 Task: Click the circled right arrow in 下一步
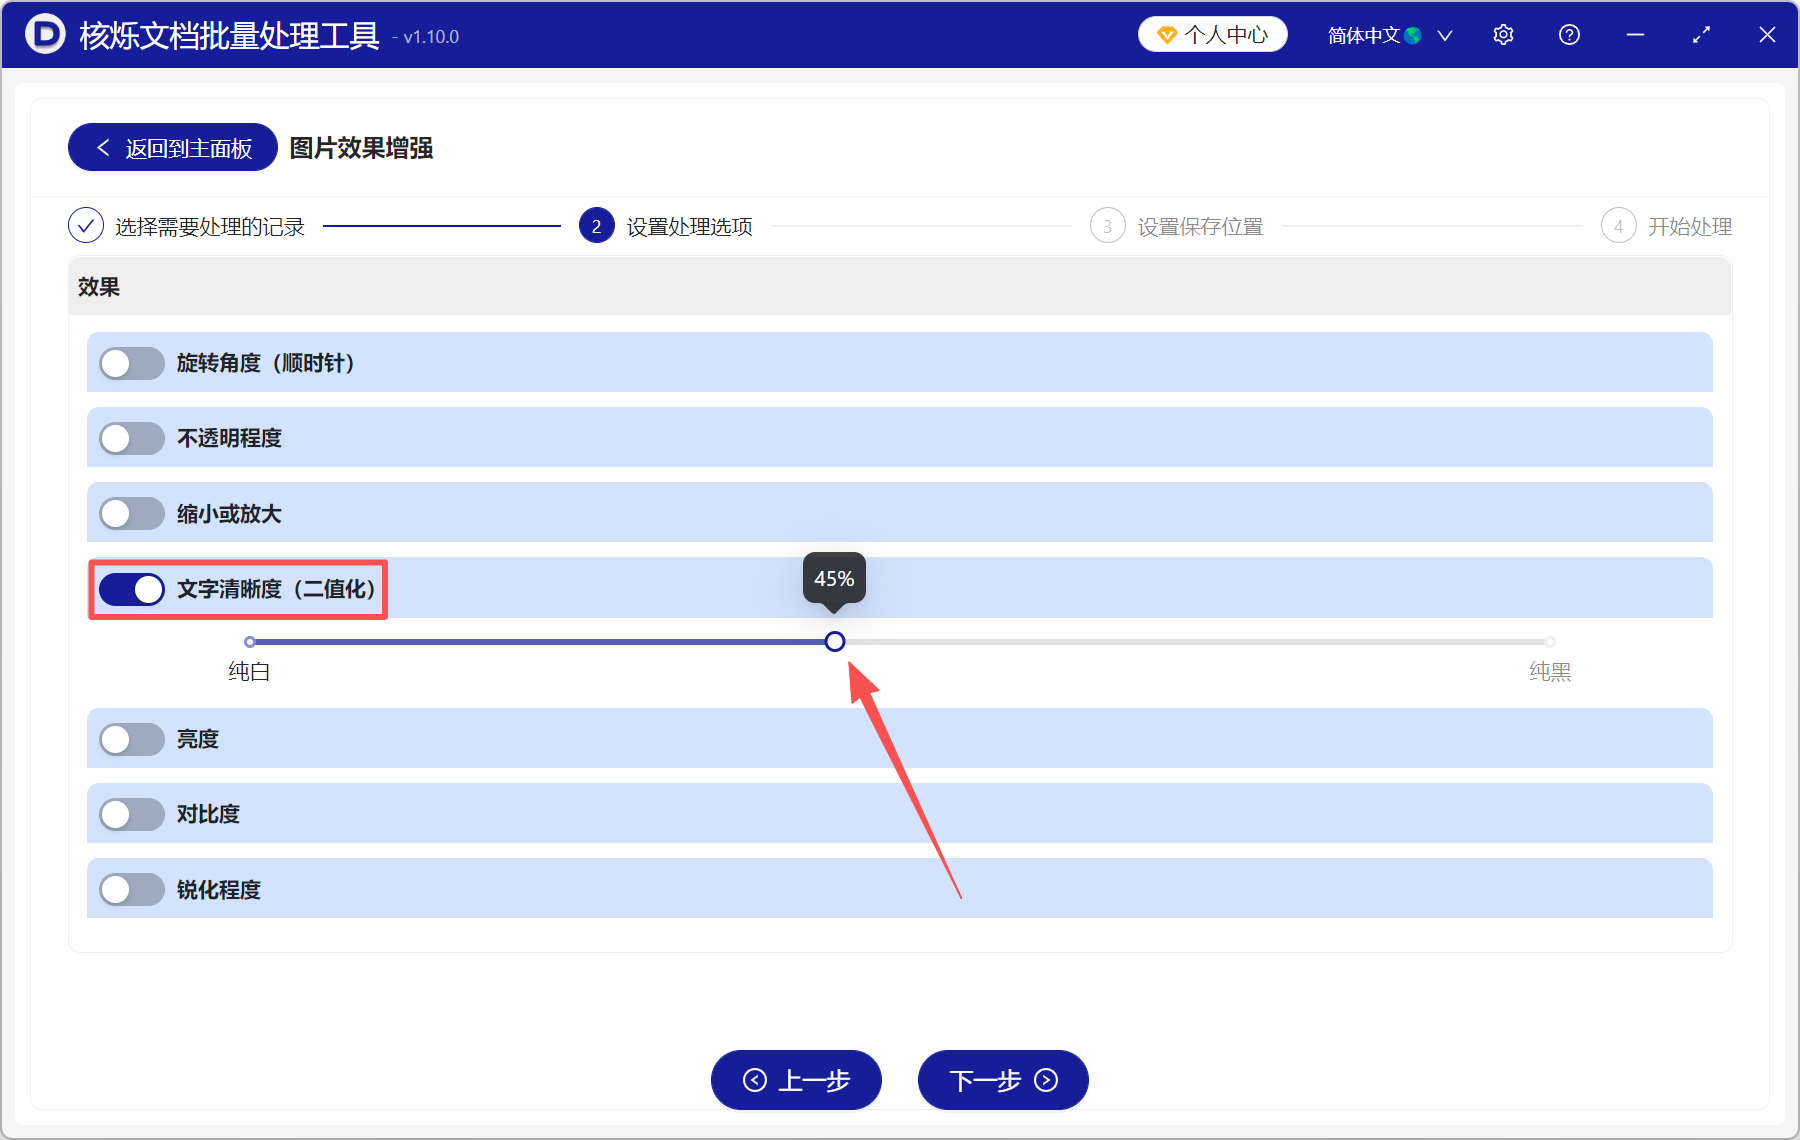[x=1045, y=1080]
